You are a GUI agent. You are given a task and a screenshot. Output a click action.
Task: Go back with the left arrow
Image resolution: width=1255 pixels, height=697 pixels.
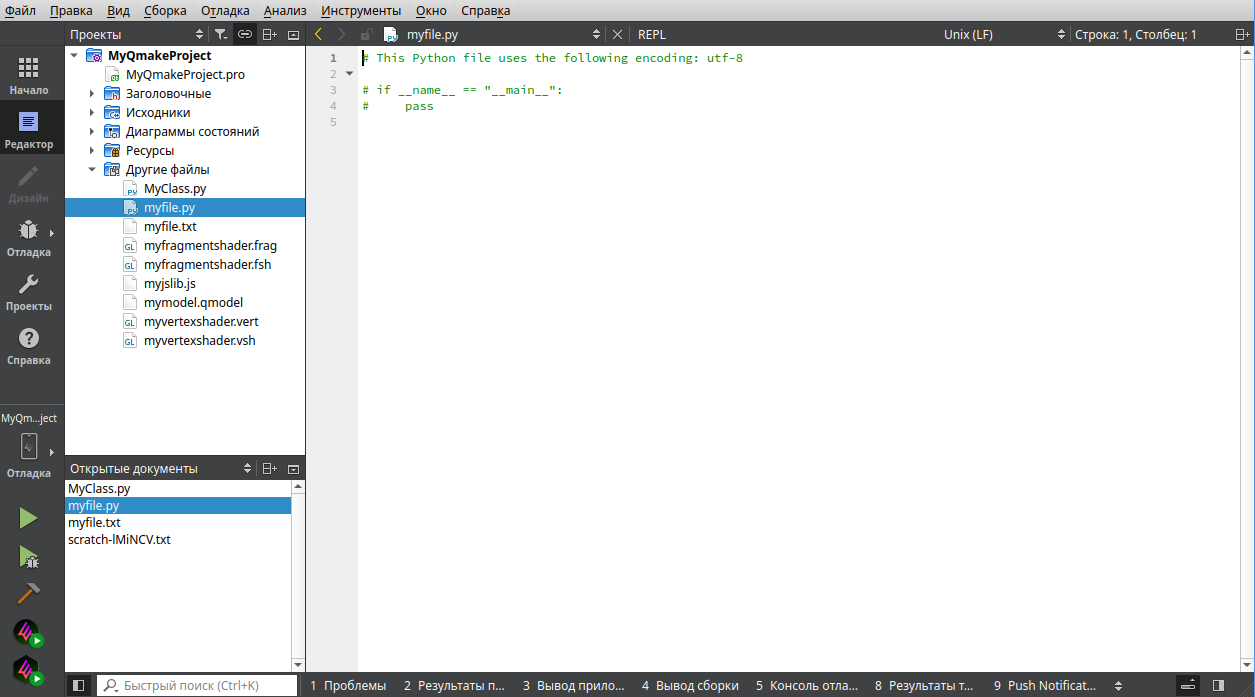(x=319, y=34)
